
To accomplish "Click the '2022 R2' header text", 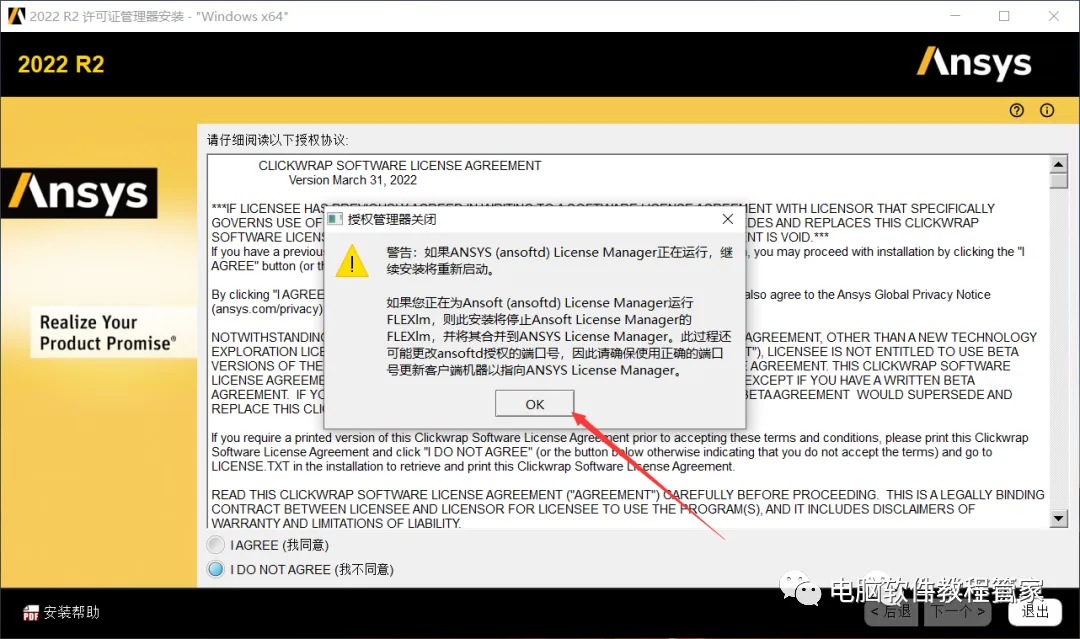I will [x=61, y=64].
